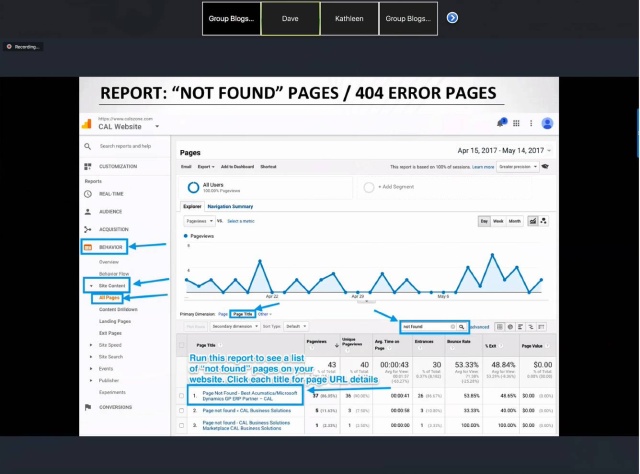Click Select a metric link
This screenshot has width=640, height=474.
[241, 221]
